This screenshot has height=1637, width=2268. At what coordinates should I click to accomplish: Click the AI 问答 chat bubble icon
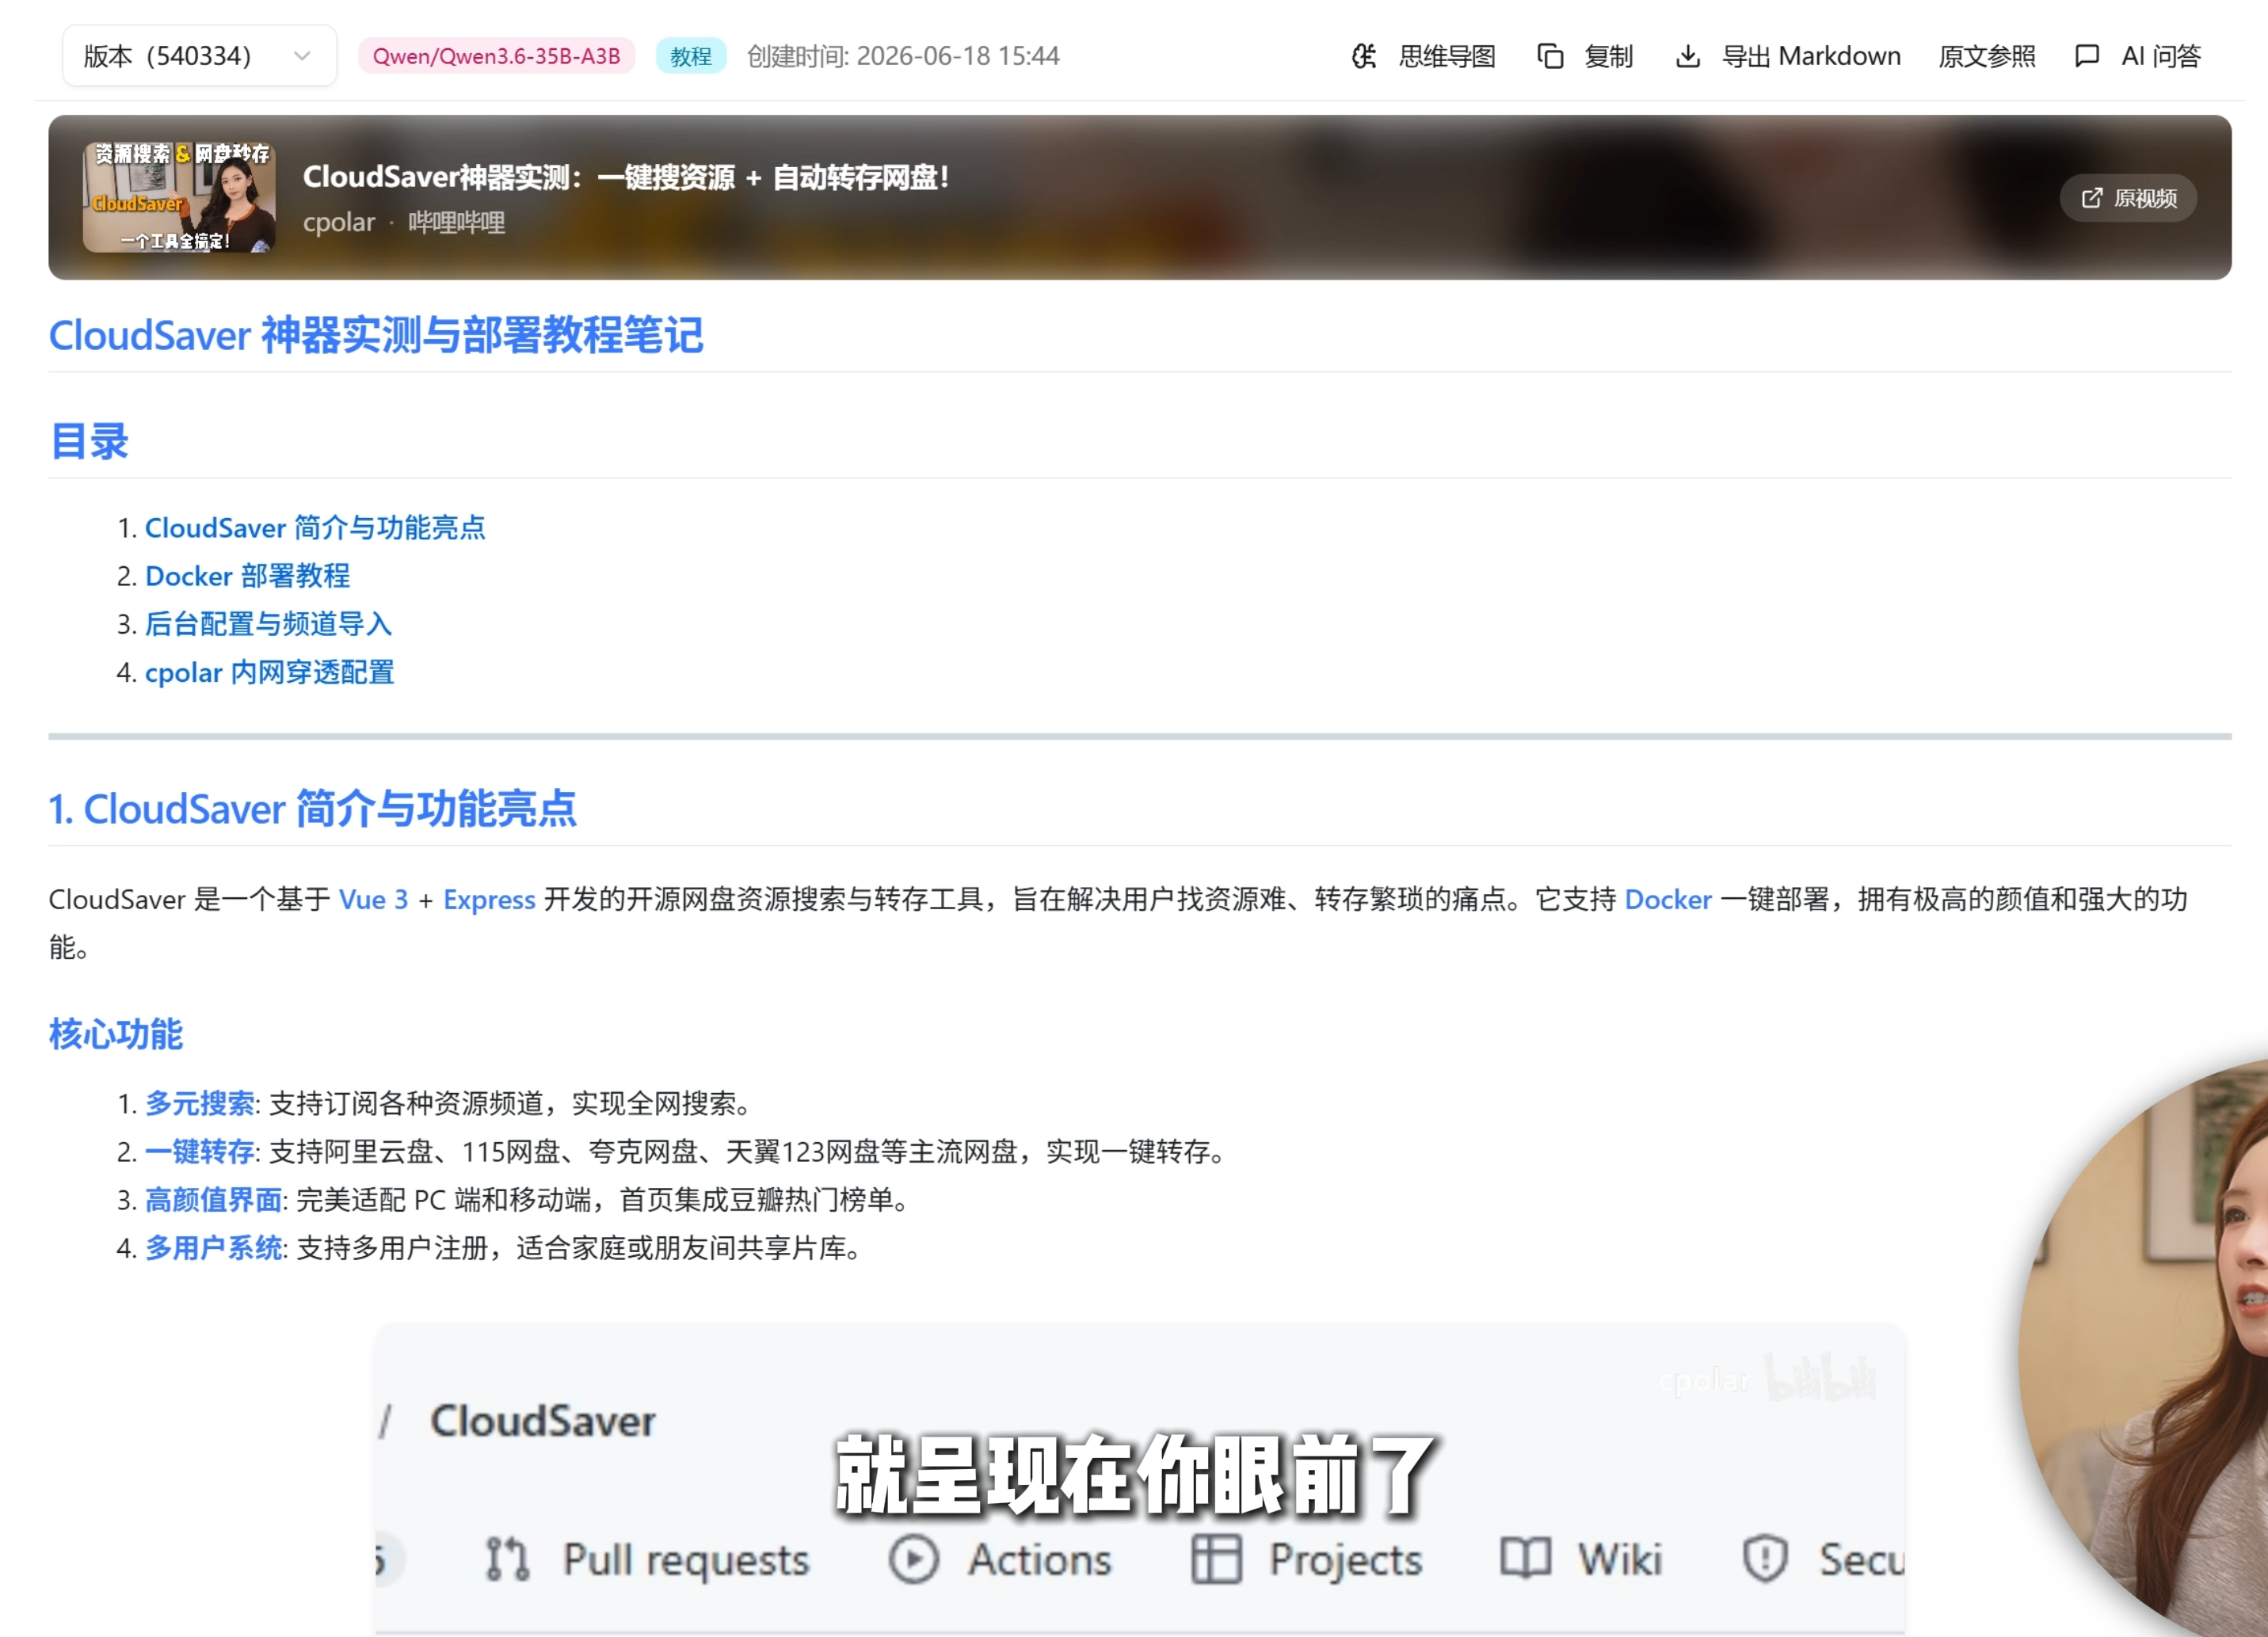(2086, 56)
